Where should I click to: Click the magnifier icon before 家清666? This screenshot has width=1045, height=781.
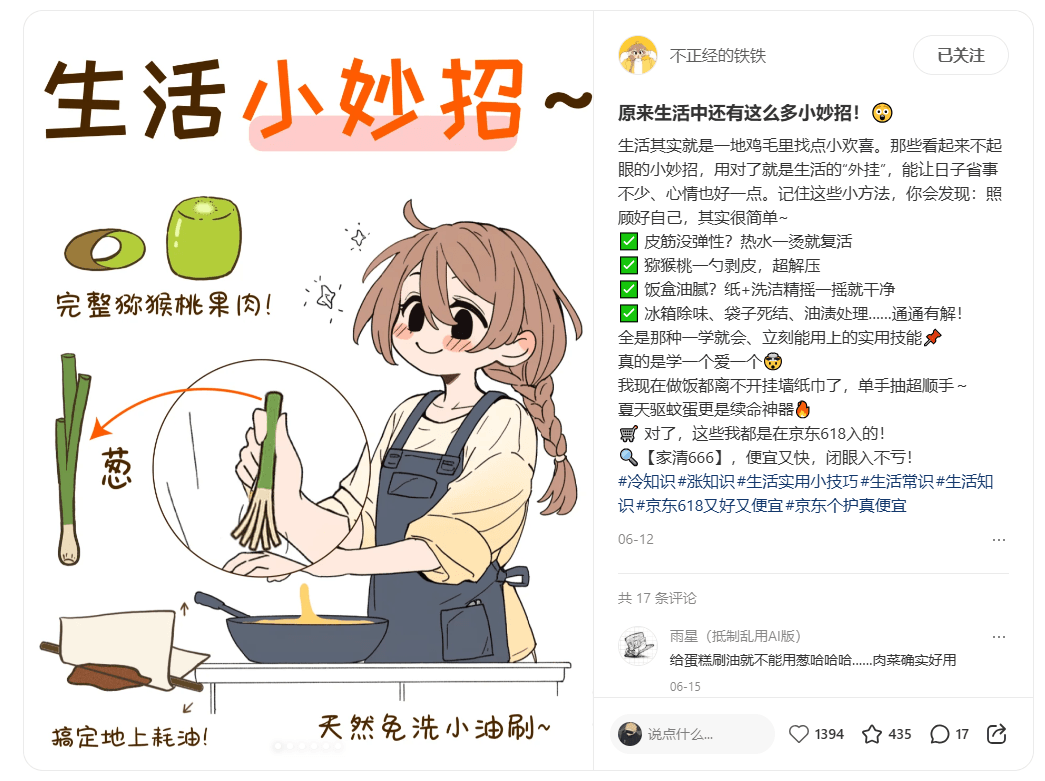[628, 457]
